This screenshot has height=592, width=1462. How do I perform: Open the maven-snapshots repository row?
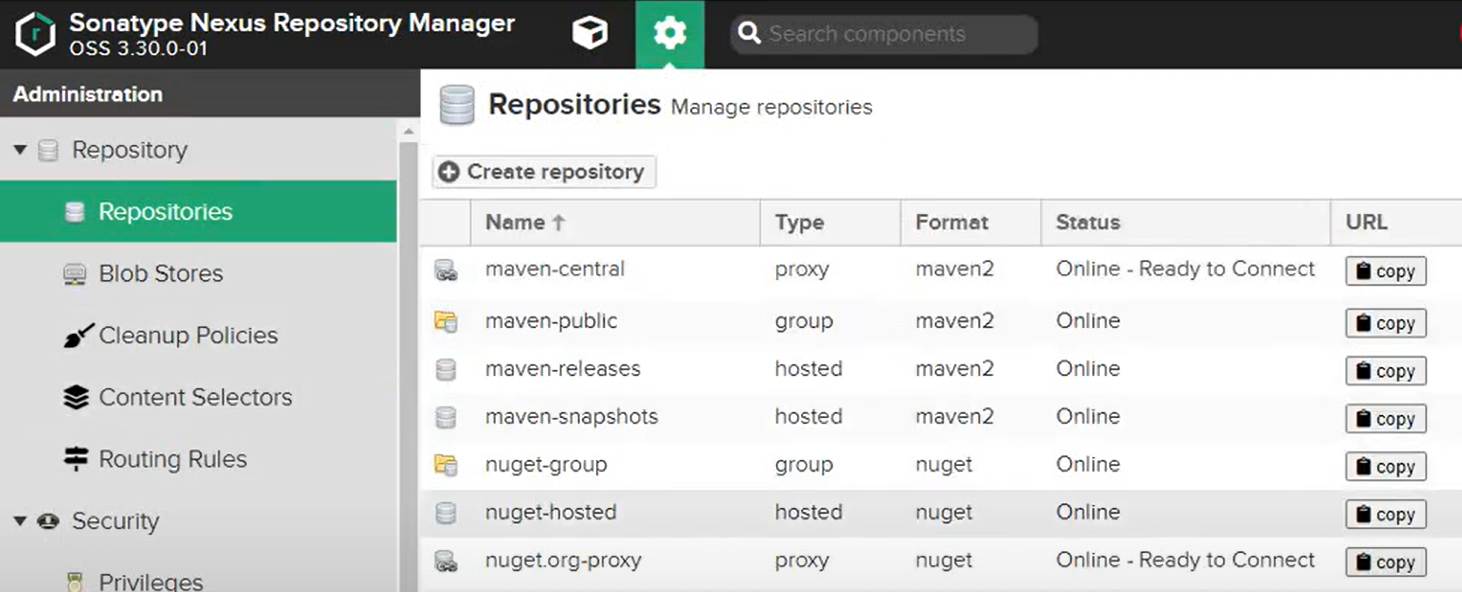(x=941, y=417)
